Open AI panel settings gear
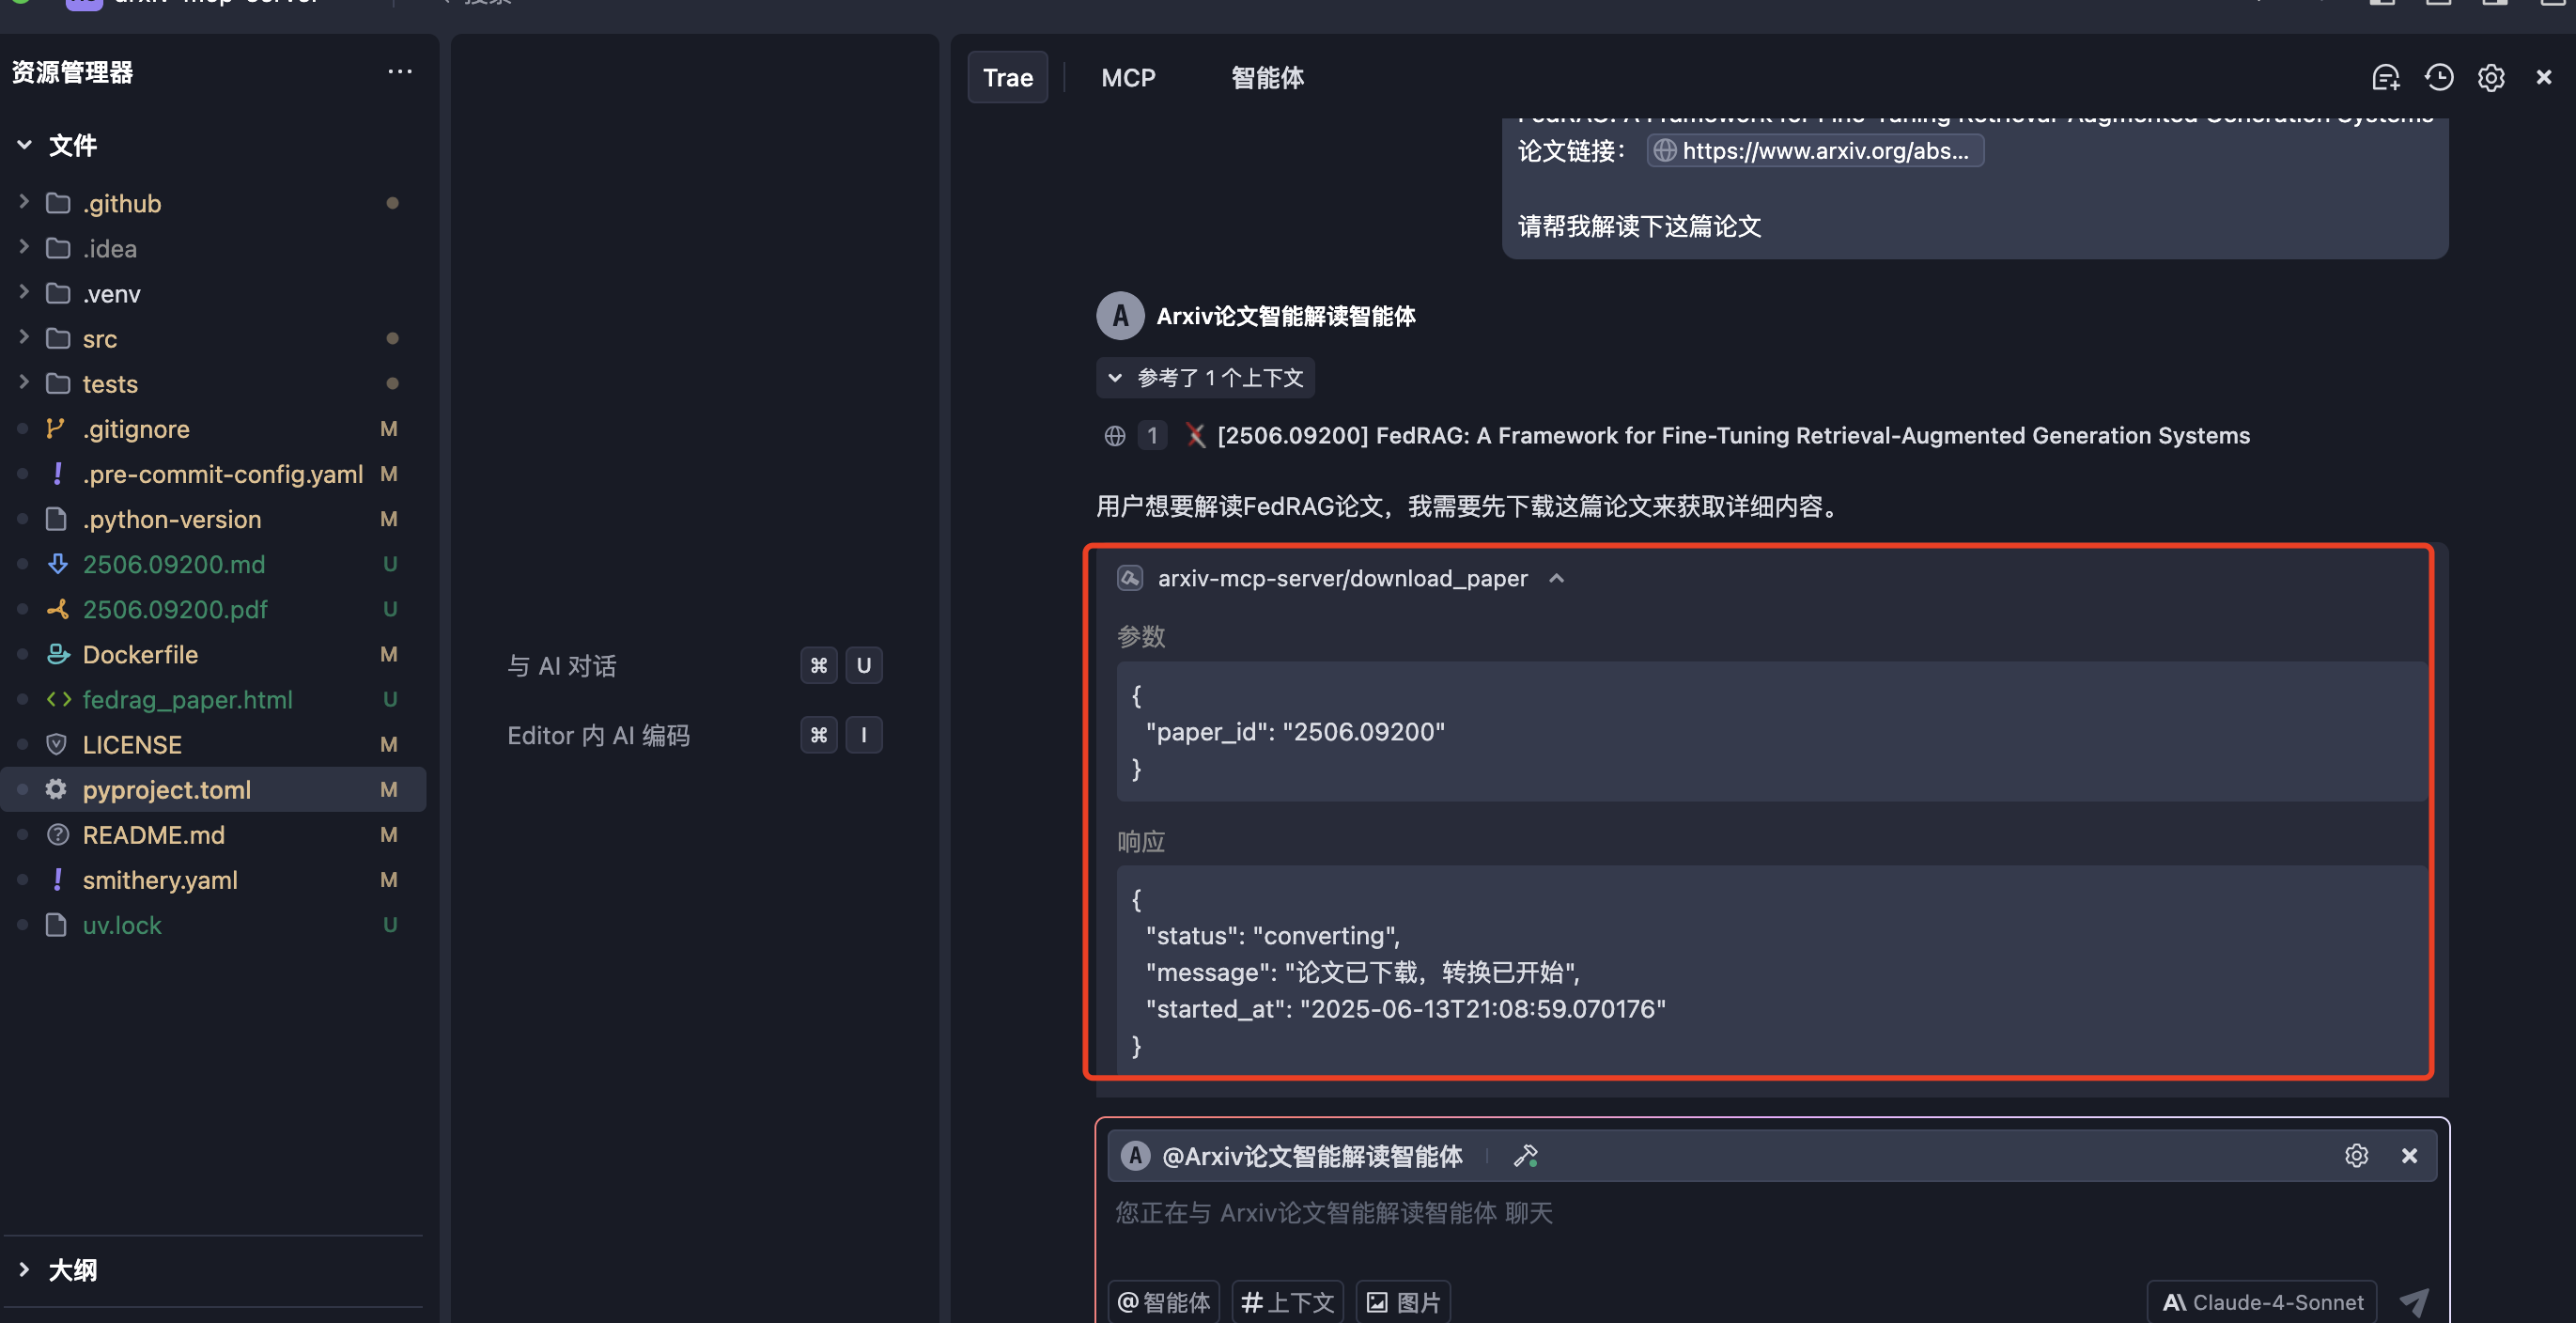2576x1323 pixels. pos(2491,78)
